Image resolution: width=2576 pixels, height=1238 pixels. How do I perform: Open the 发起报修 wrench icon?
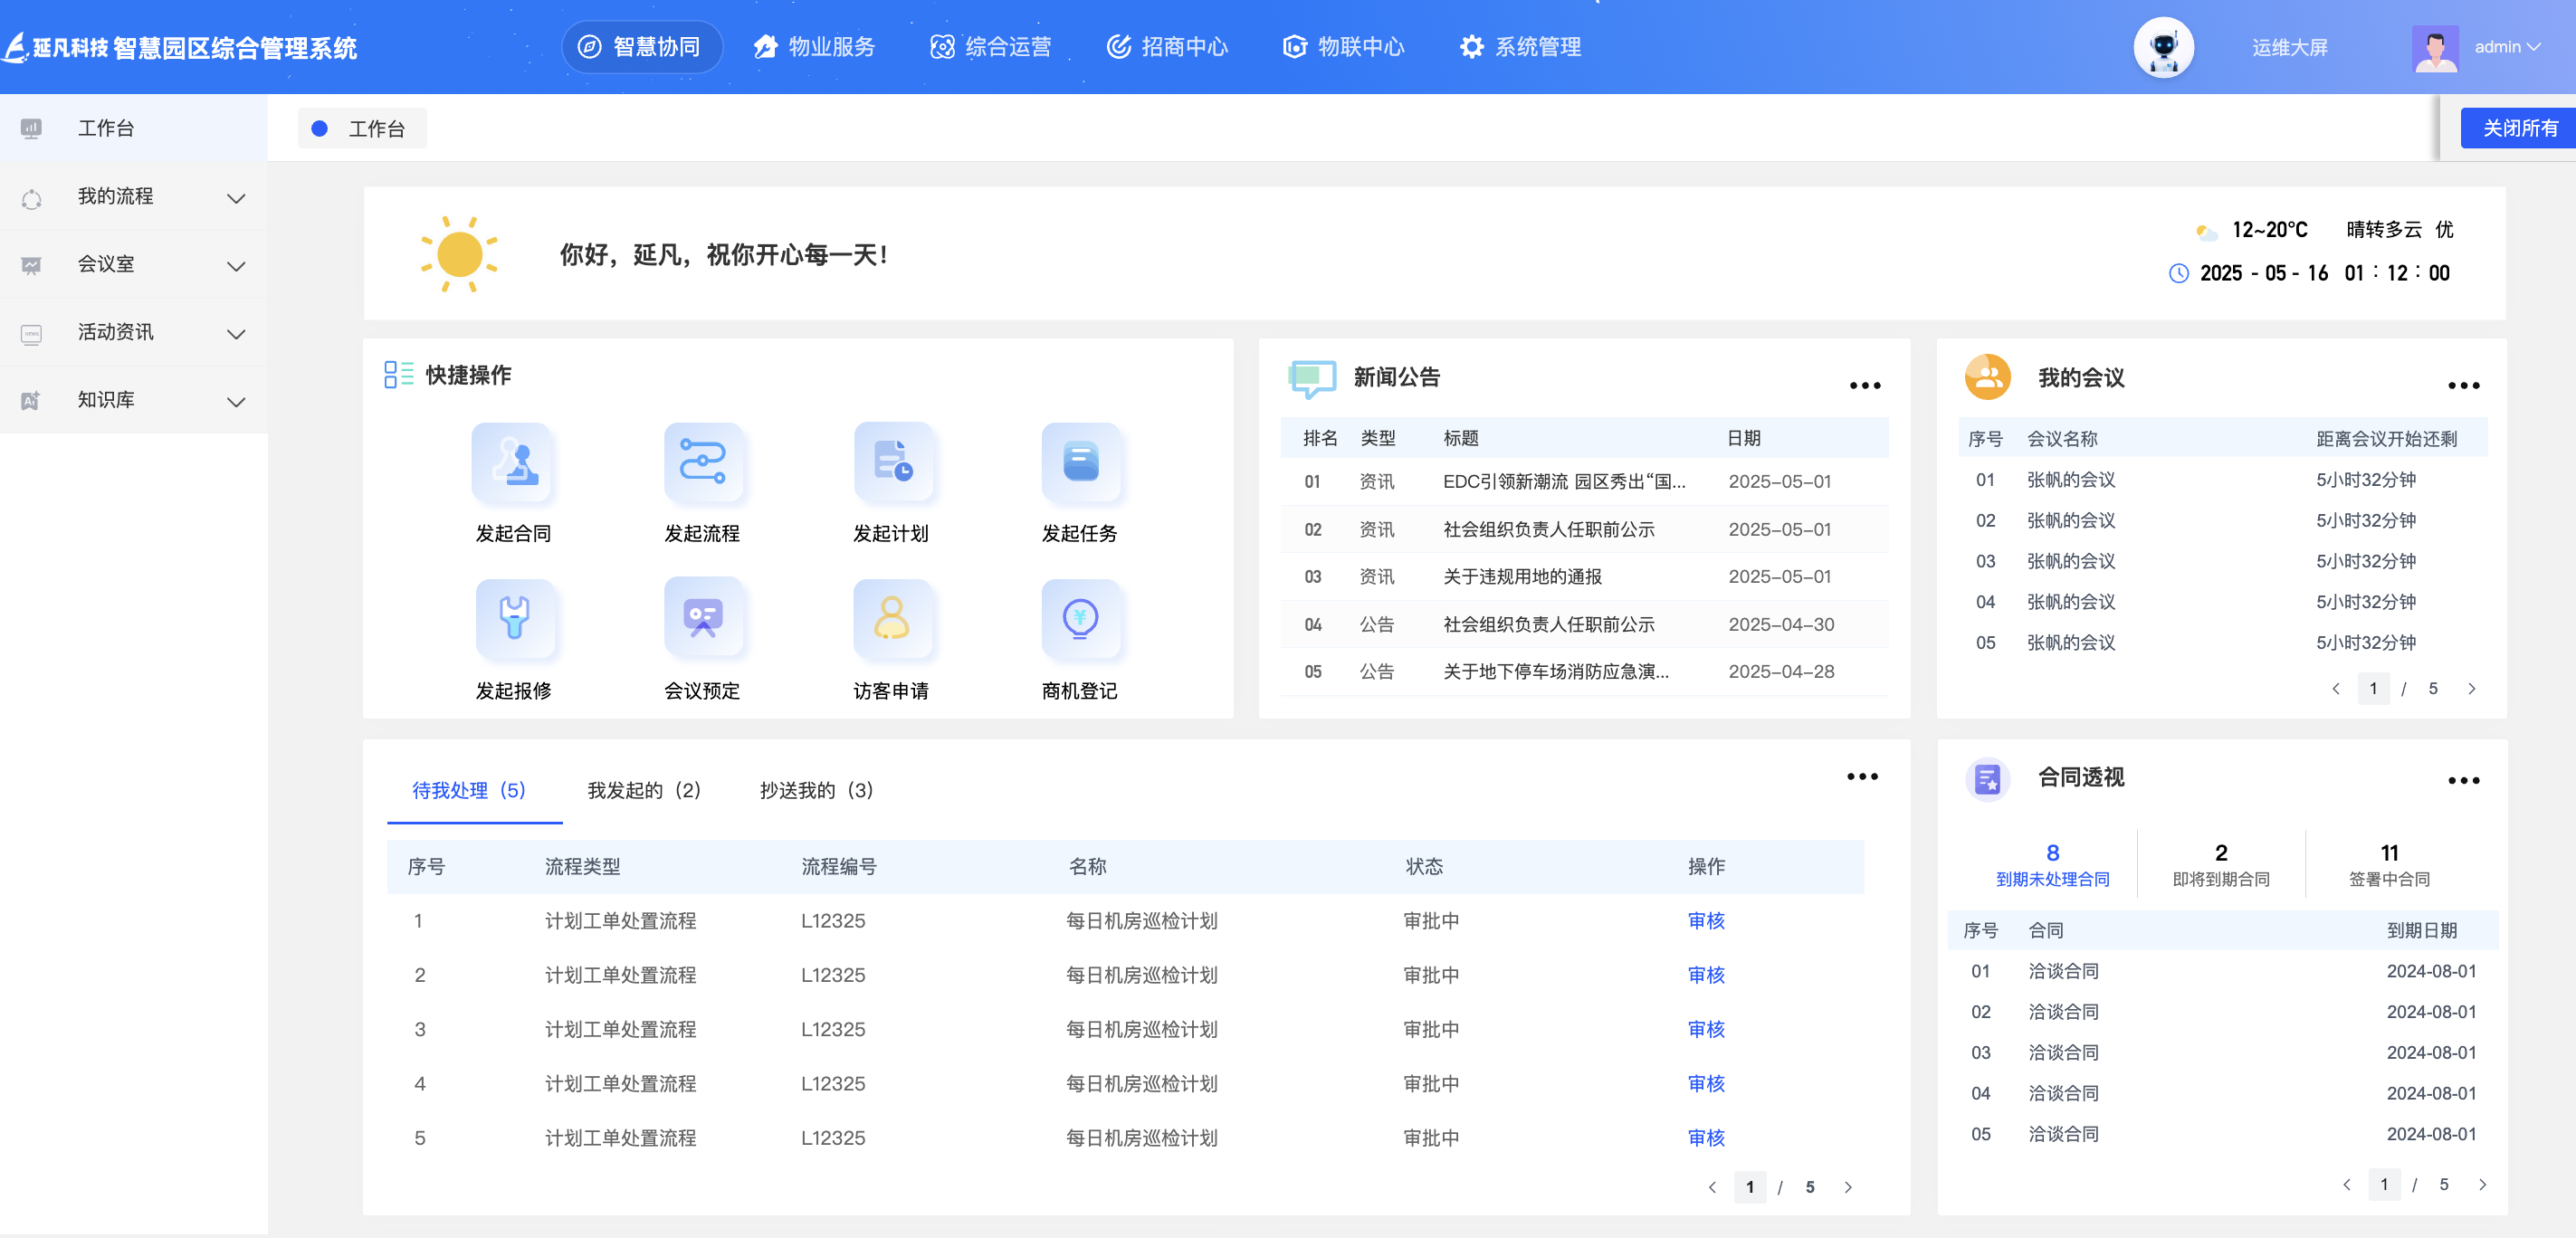pyautogui.click(x=513, y=619)
